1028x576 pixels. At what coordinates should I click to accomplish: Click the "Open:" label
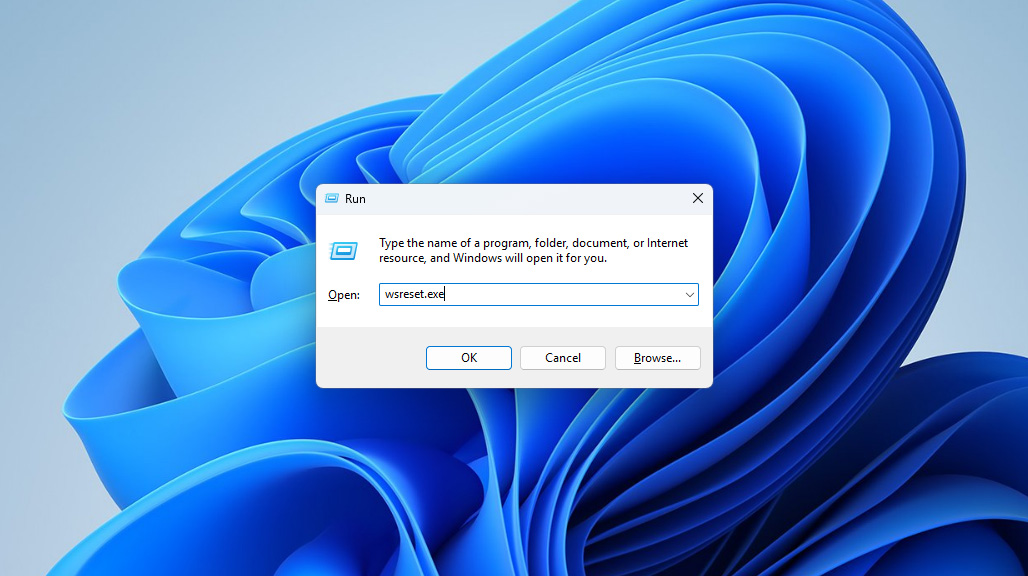[x=344, y=295]
